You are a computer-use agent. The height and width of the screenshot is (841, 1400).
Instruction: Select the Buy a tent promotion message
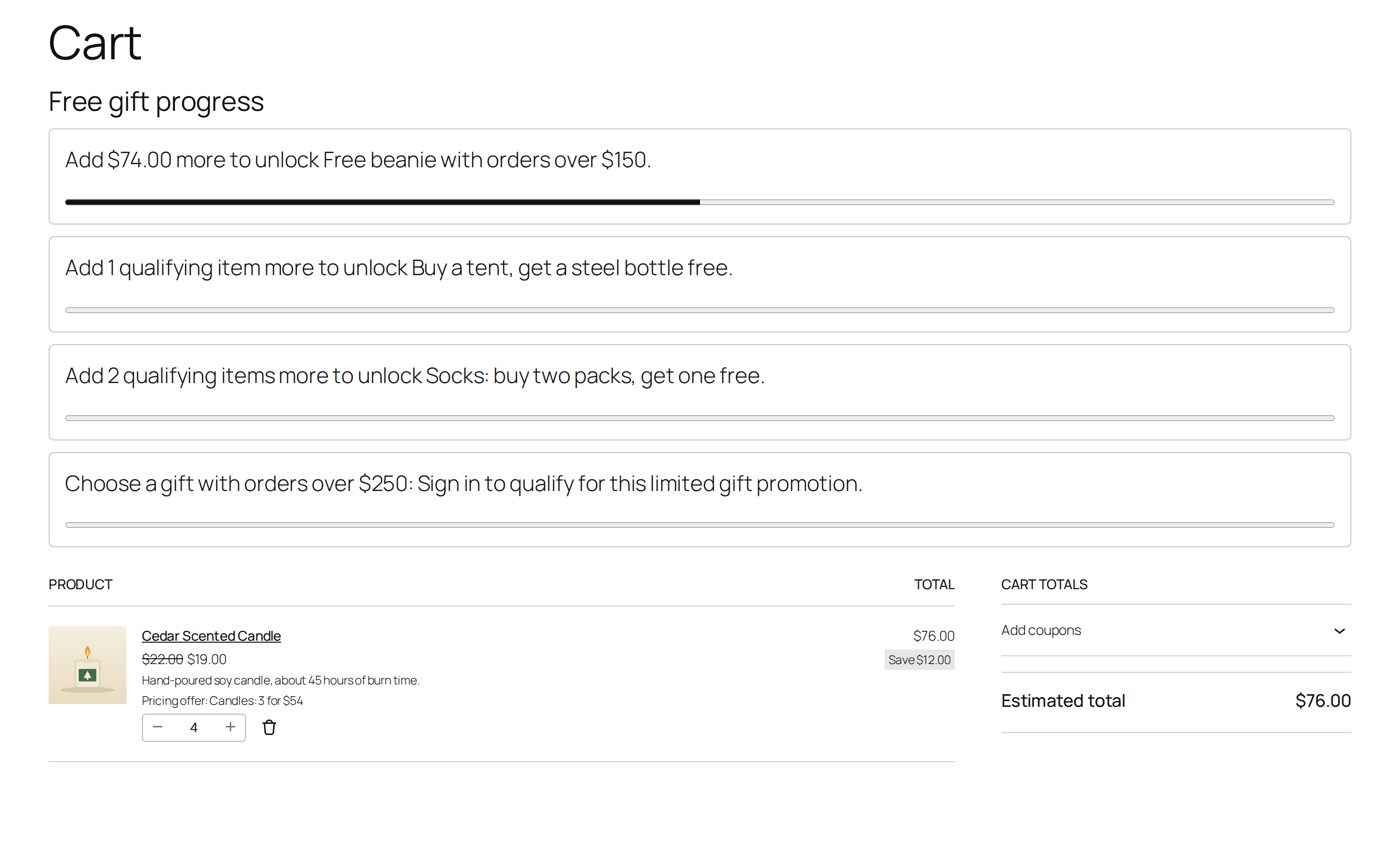tap(399, 268)
